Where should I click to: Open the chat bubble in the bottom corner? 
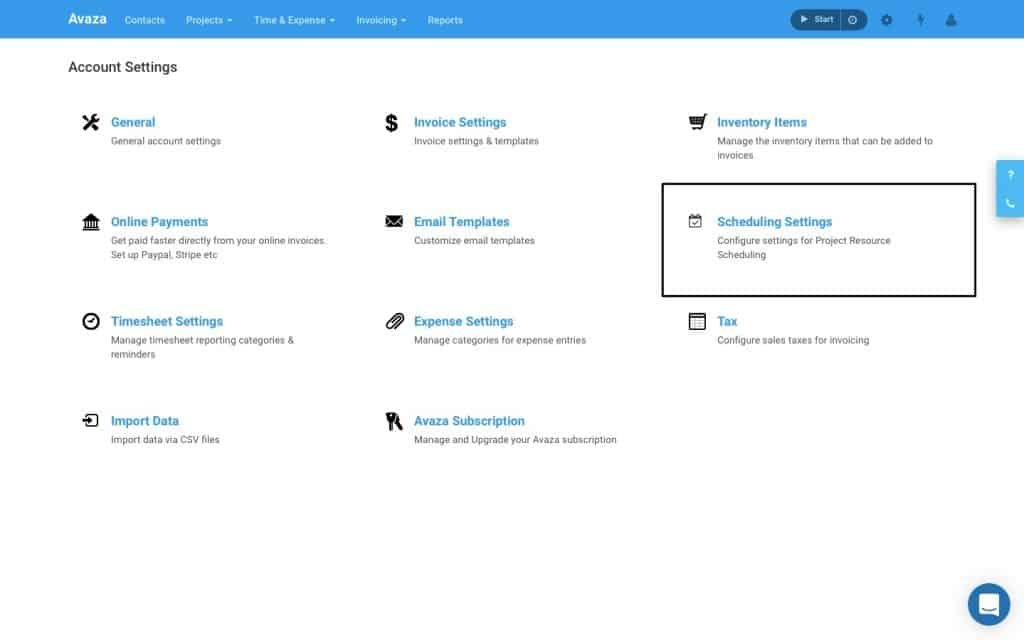tap(988, 604)
